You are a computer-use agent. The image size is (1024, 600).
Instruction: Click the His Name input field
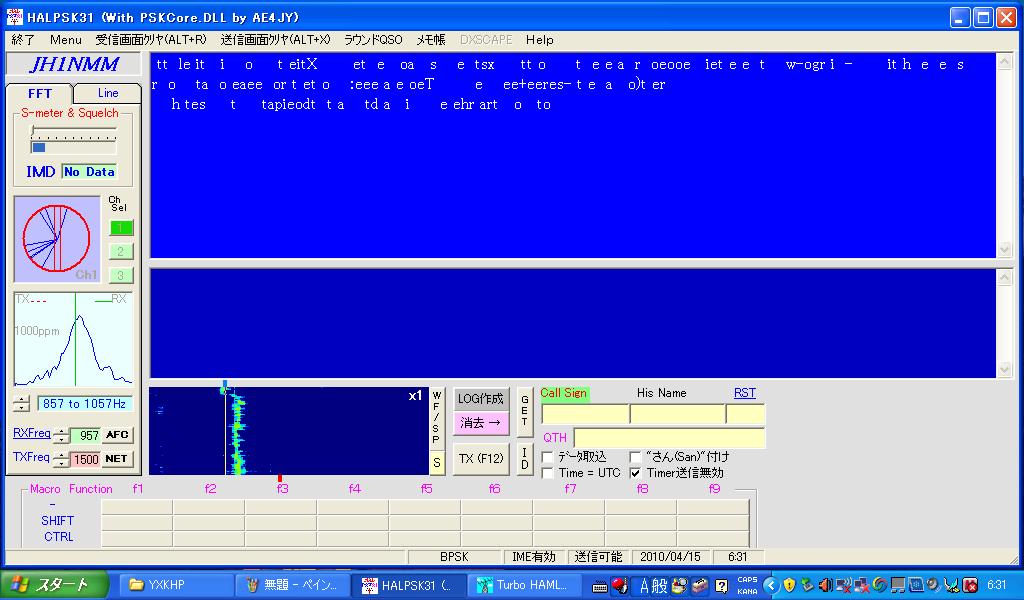click(x=678, y=414)
